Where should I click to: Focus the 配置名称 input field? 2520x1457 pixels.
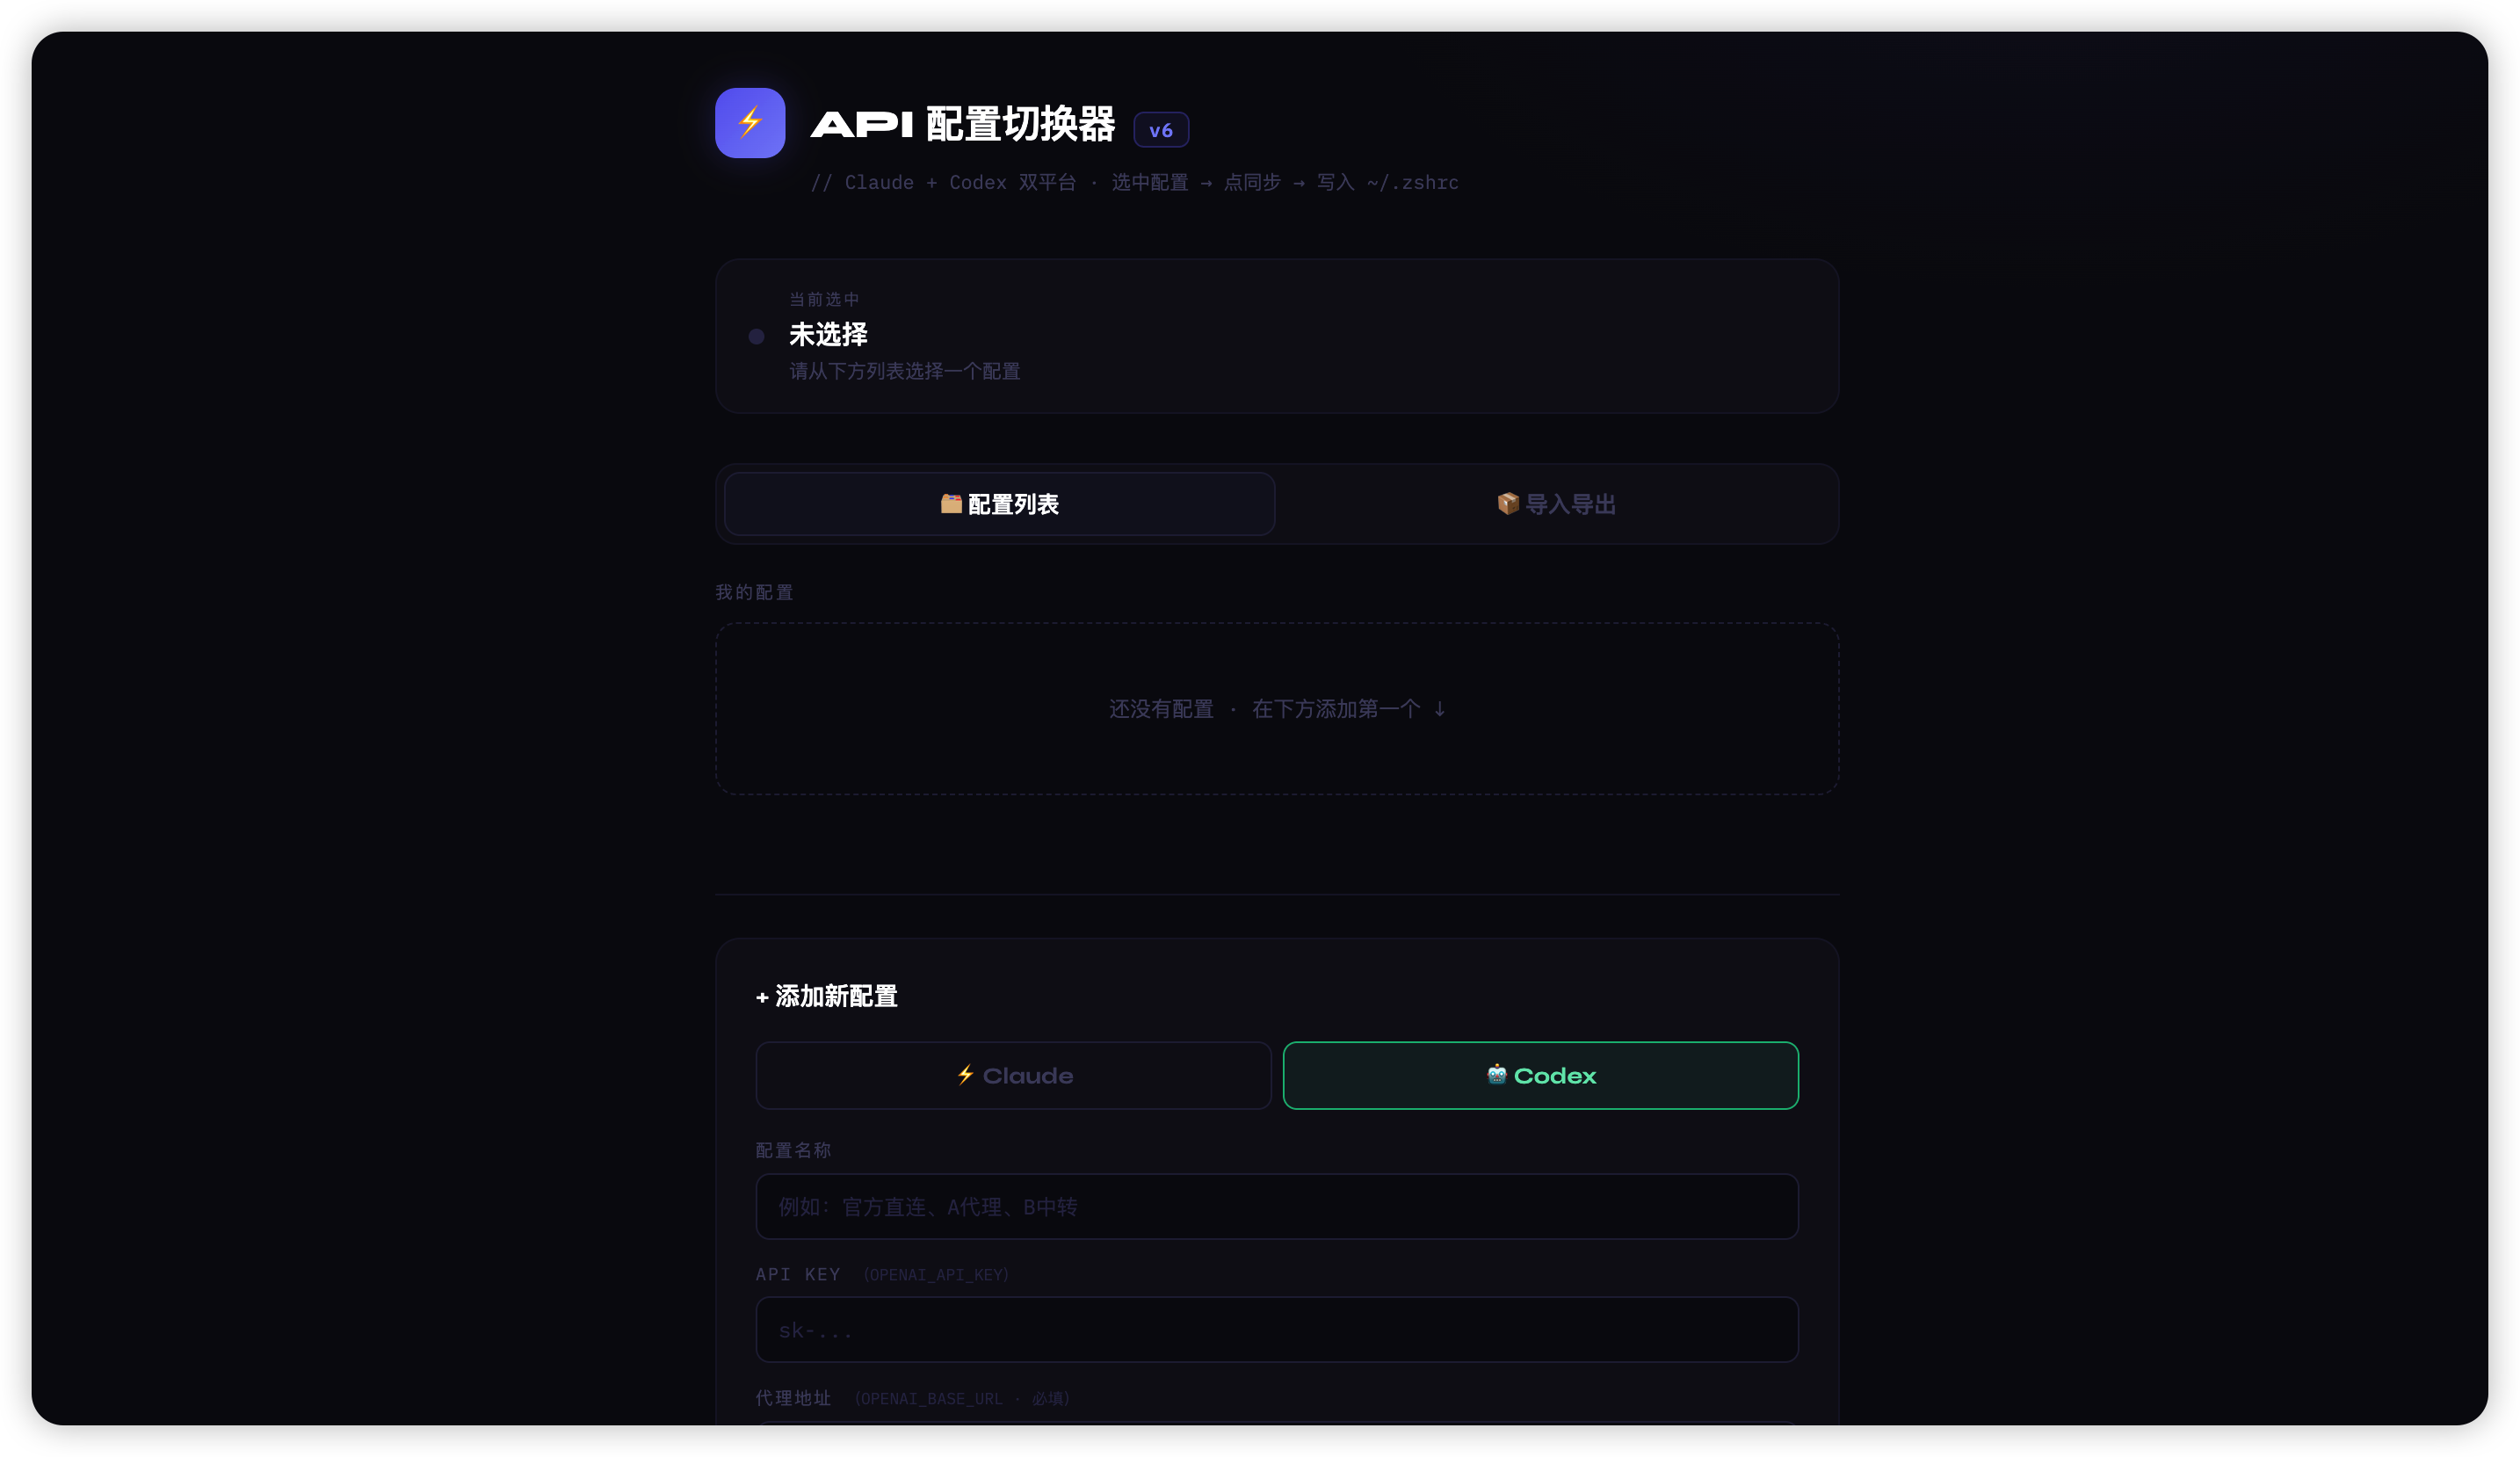1277,1207
